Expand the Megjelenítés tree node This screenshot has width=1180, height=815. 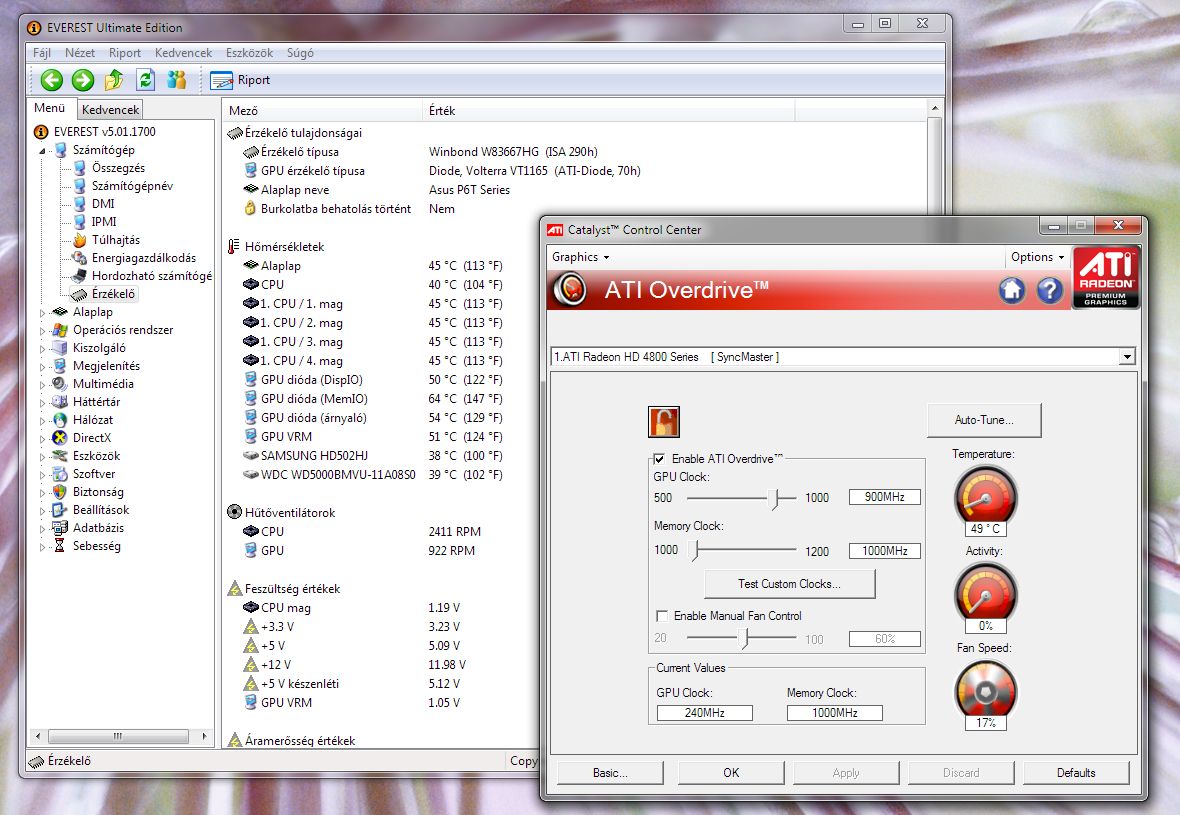coord(42,366)
